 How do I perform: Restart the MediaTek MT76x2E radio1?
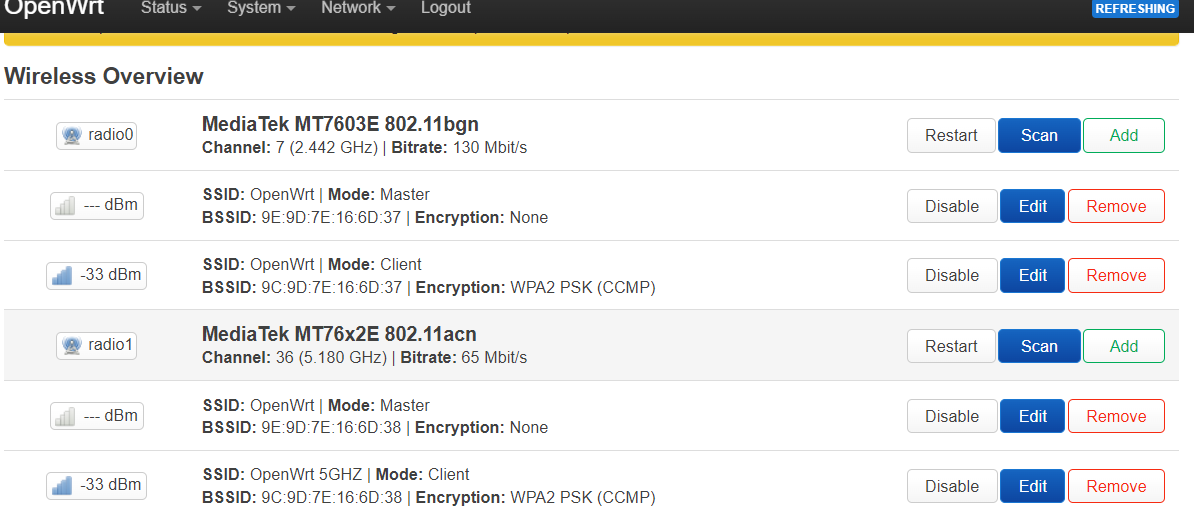point(951,346)
